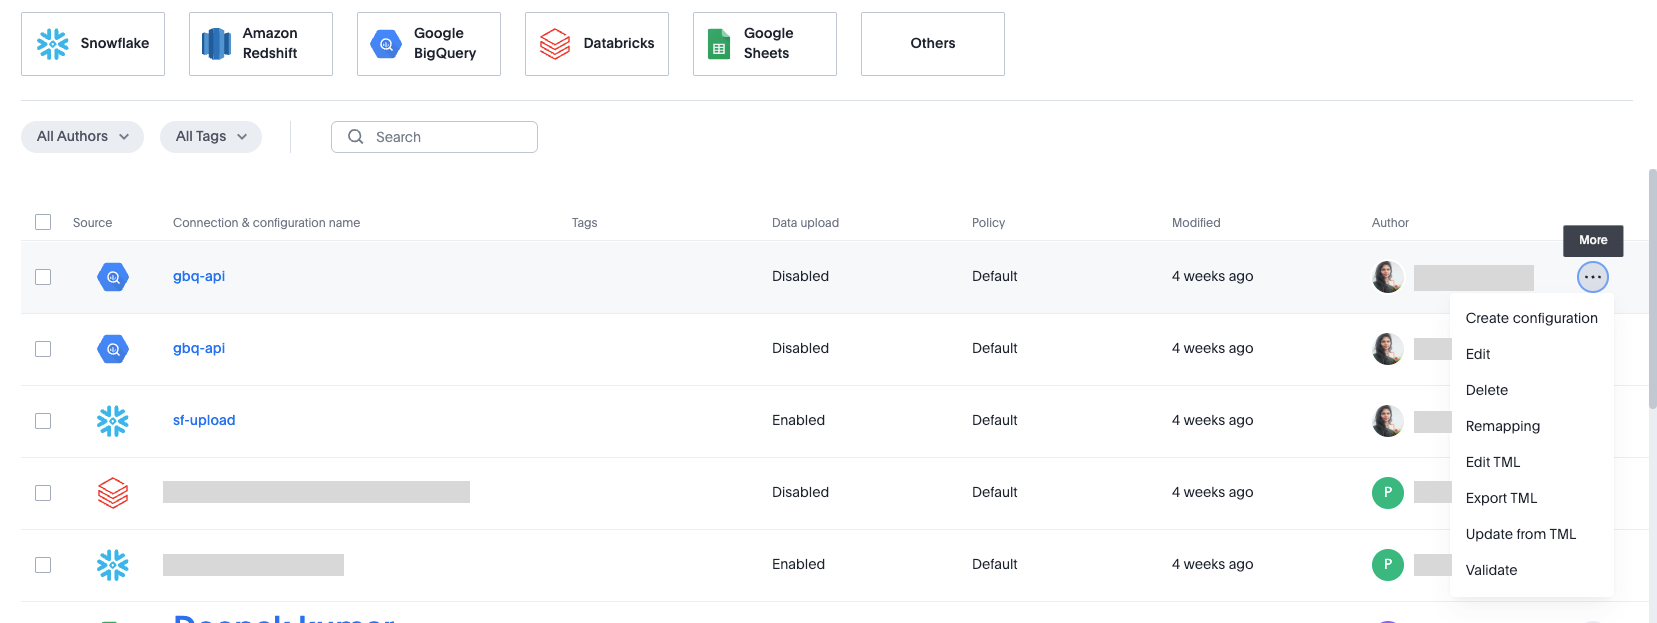Click the Others connection button
This screenshot has height=623, width=1657.
[x=933, y=44]
